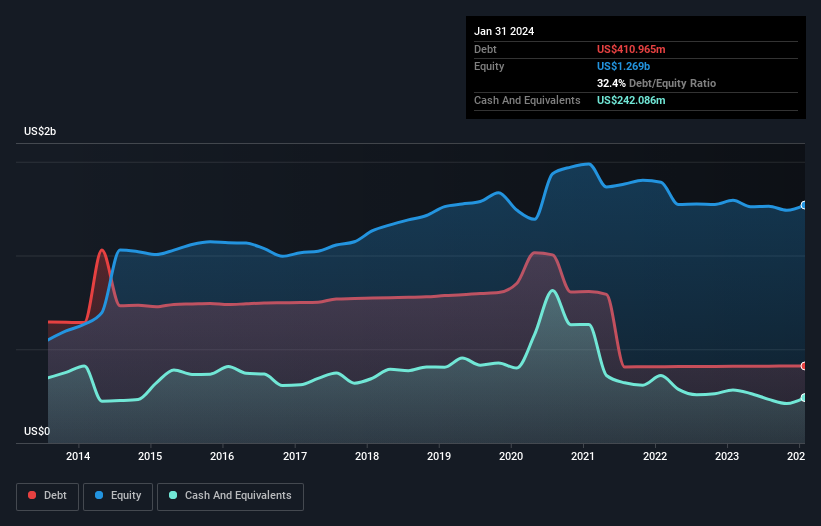Click the 2016 x-axis label

click(222, 456)
